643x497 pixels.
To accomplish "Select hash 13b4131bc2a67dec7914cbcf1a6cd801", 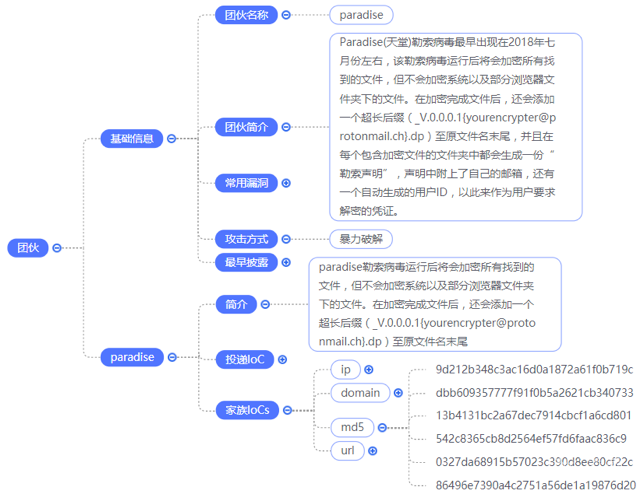I will click(x=533, y=415).
